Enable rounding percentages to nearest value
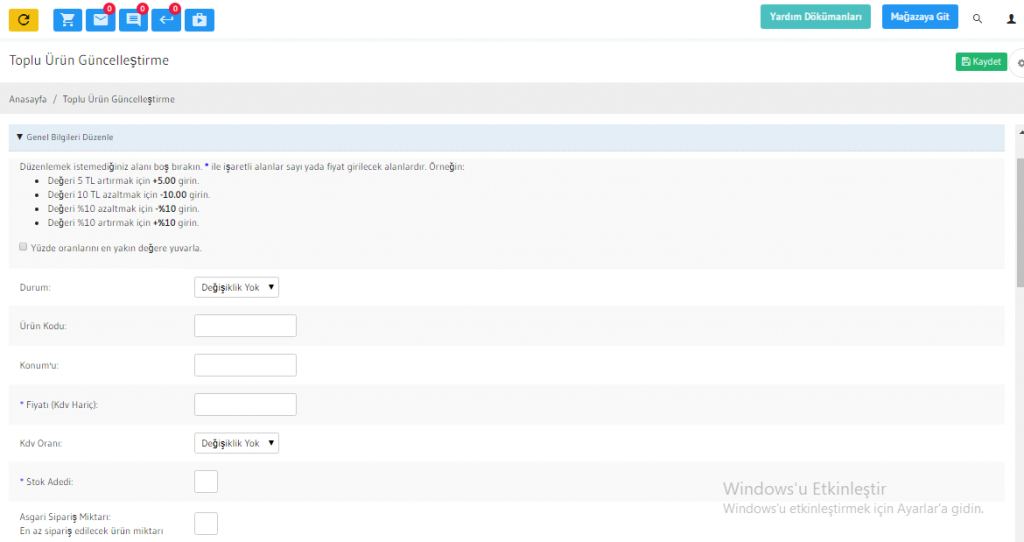This screenshot has height=542, width=1024. pyautogui.click(x=23, y=247)
